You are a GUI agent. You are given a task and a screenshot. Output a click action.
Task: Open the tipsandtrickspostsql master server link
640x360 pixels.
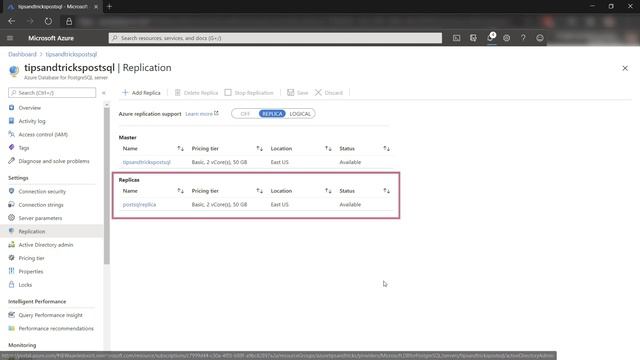pyautogui.click(x=147, y=162)
